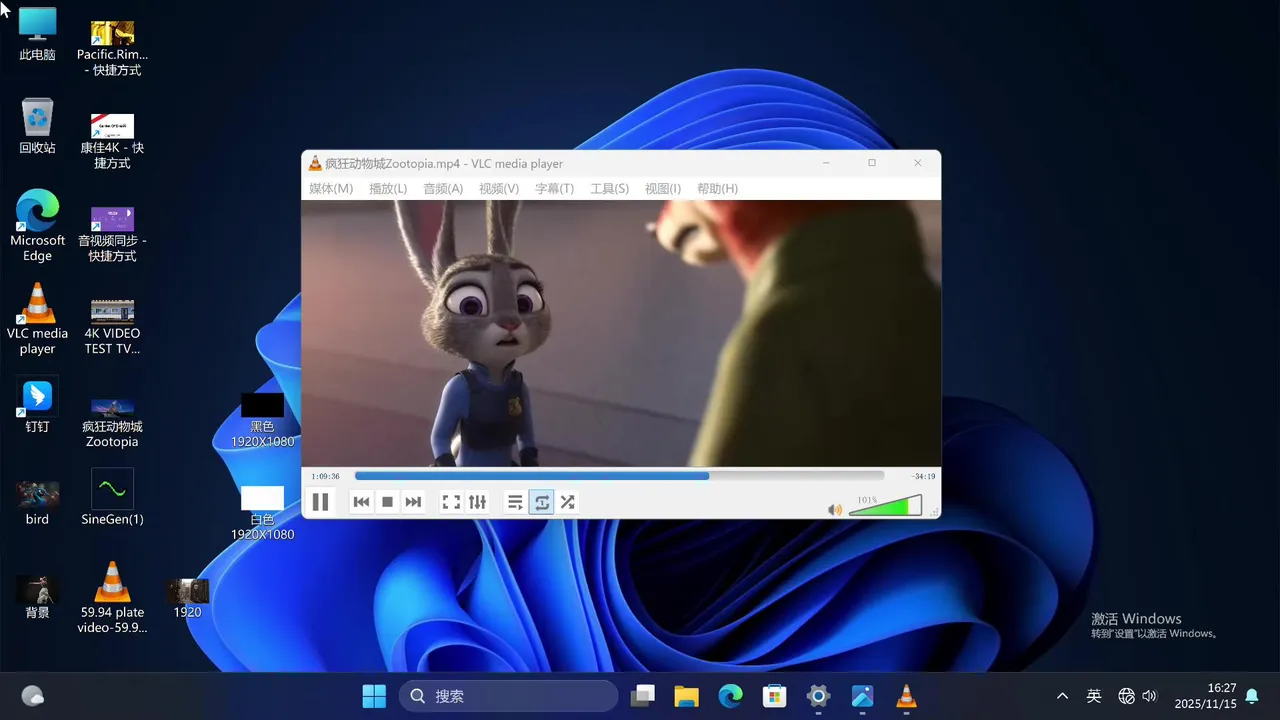Toggle the loop mode button
The width and height of the screenshot is (1280, 720).
[541, 502]
